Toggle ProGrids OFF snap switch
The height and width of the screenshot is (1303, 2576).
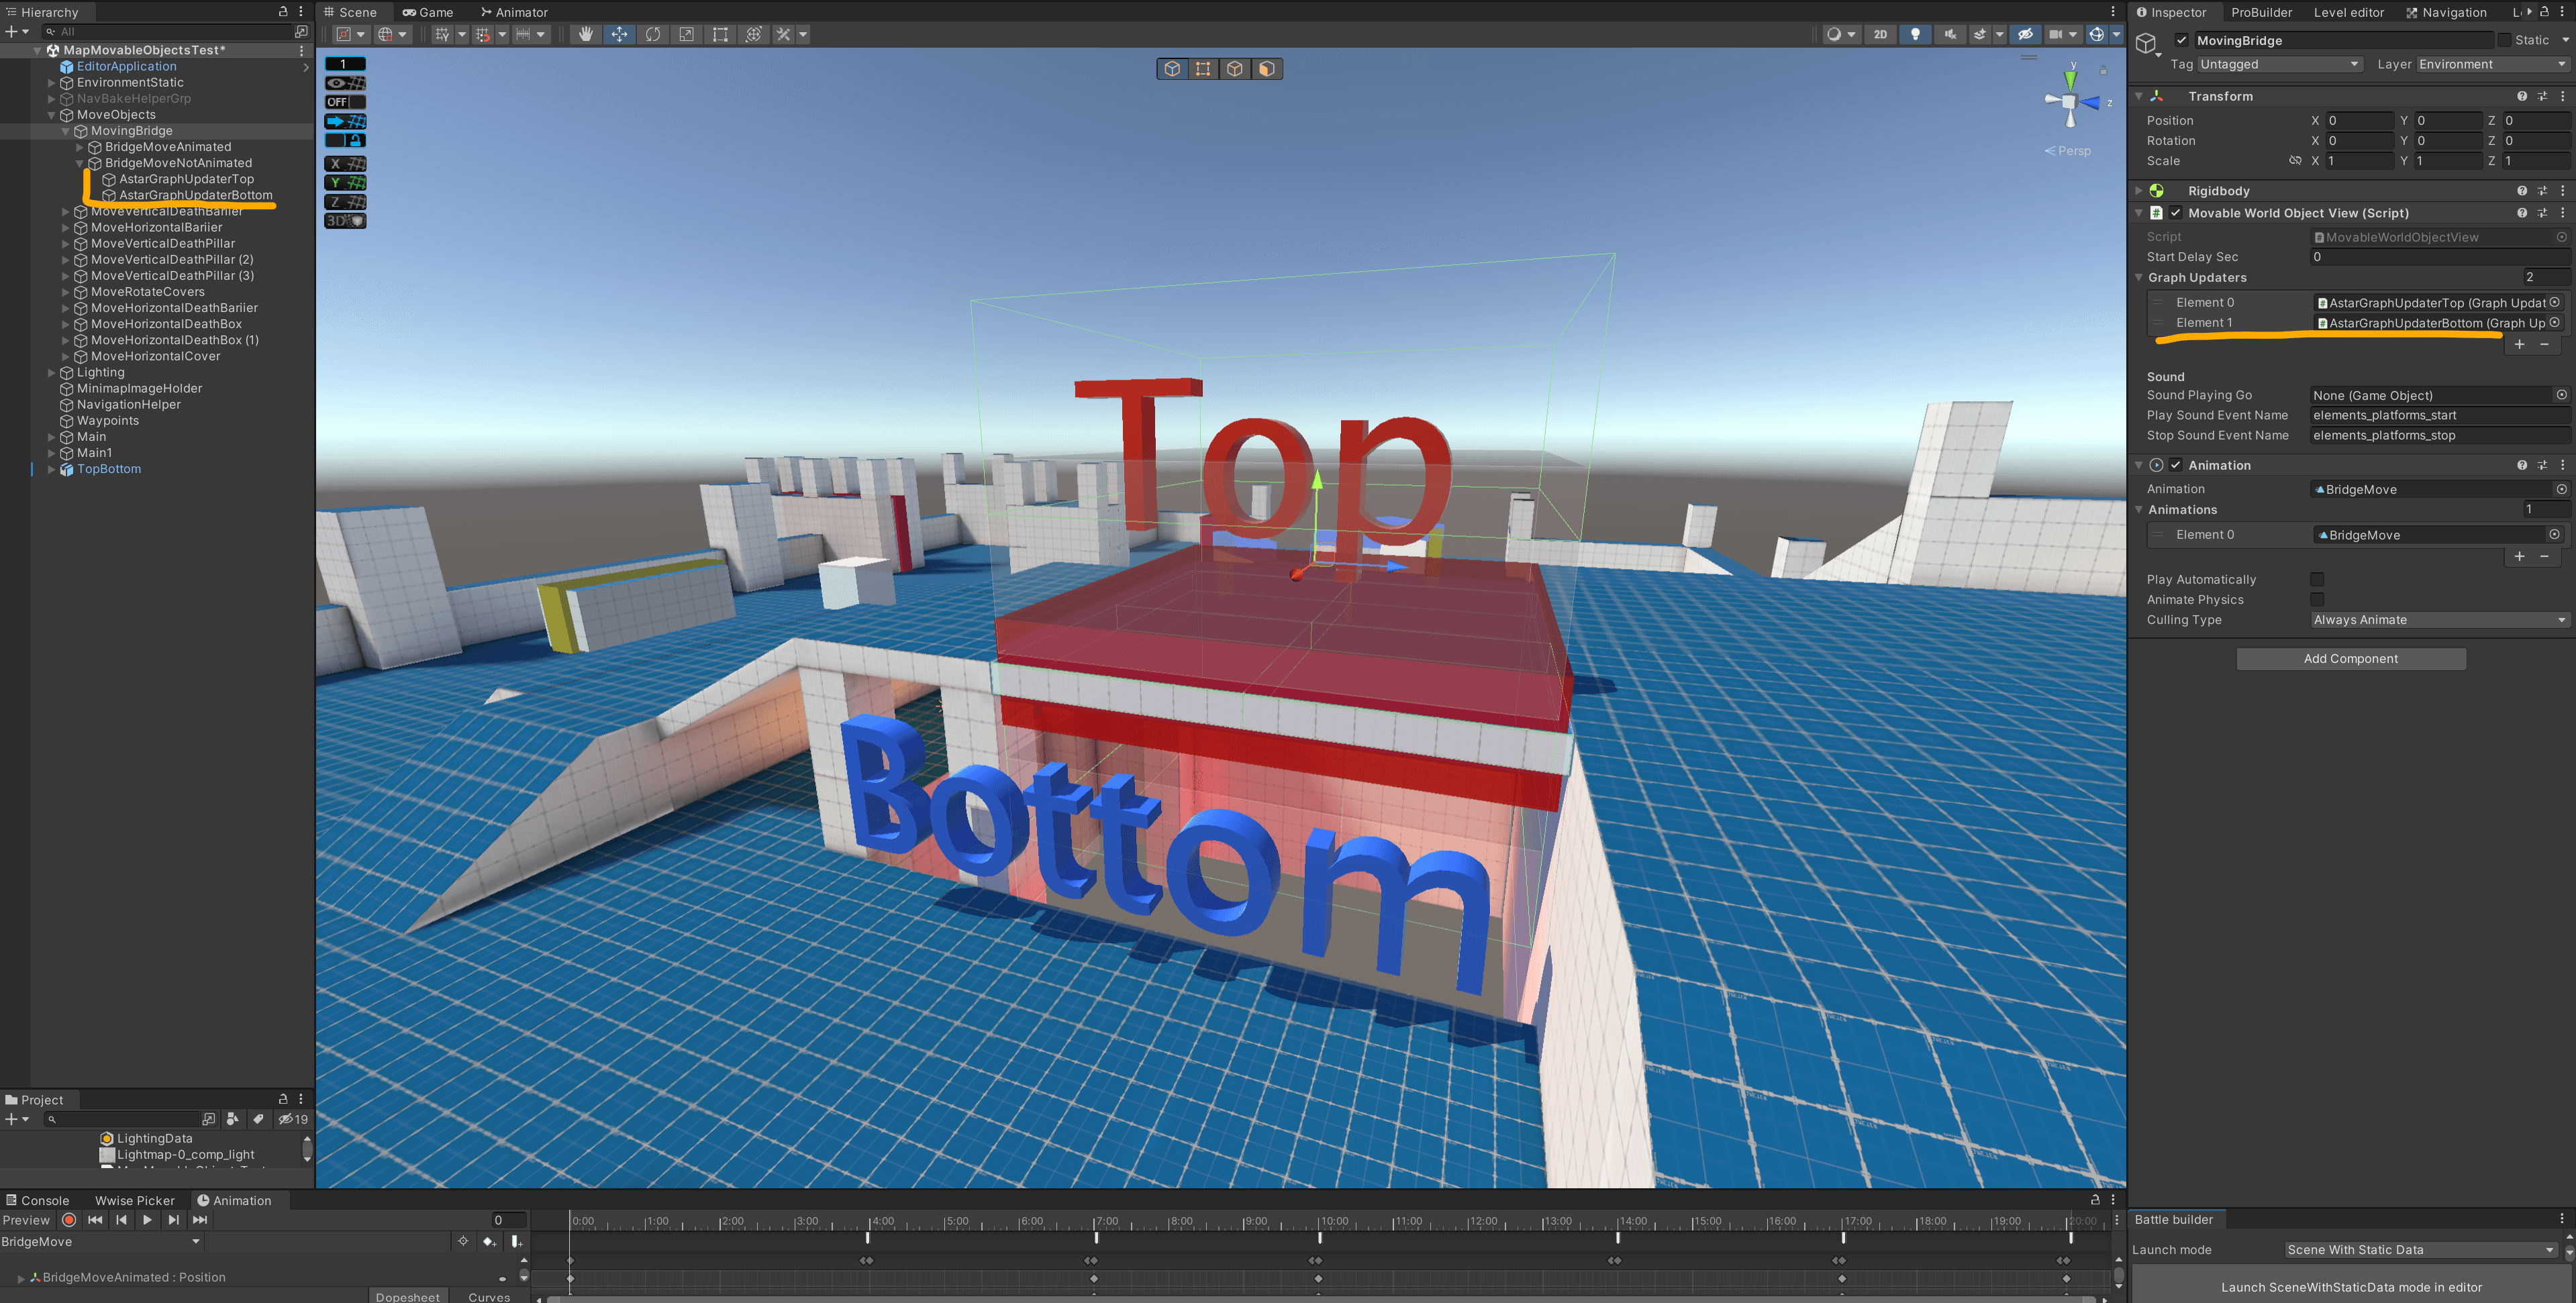click(345, 102)
